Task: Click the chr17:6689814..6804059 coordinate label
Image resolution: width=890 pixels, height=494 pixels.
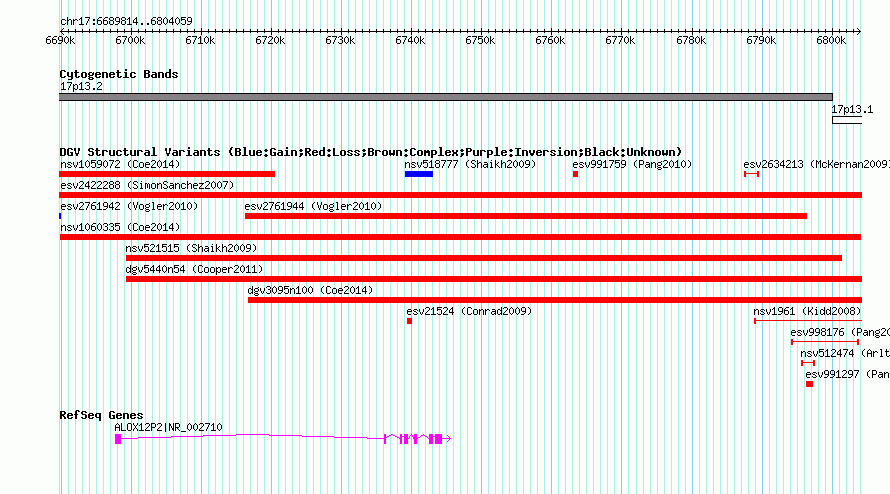Action: pos(127,21)
